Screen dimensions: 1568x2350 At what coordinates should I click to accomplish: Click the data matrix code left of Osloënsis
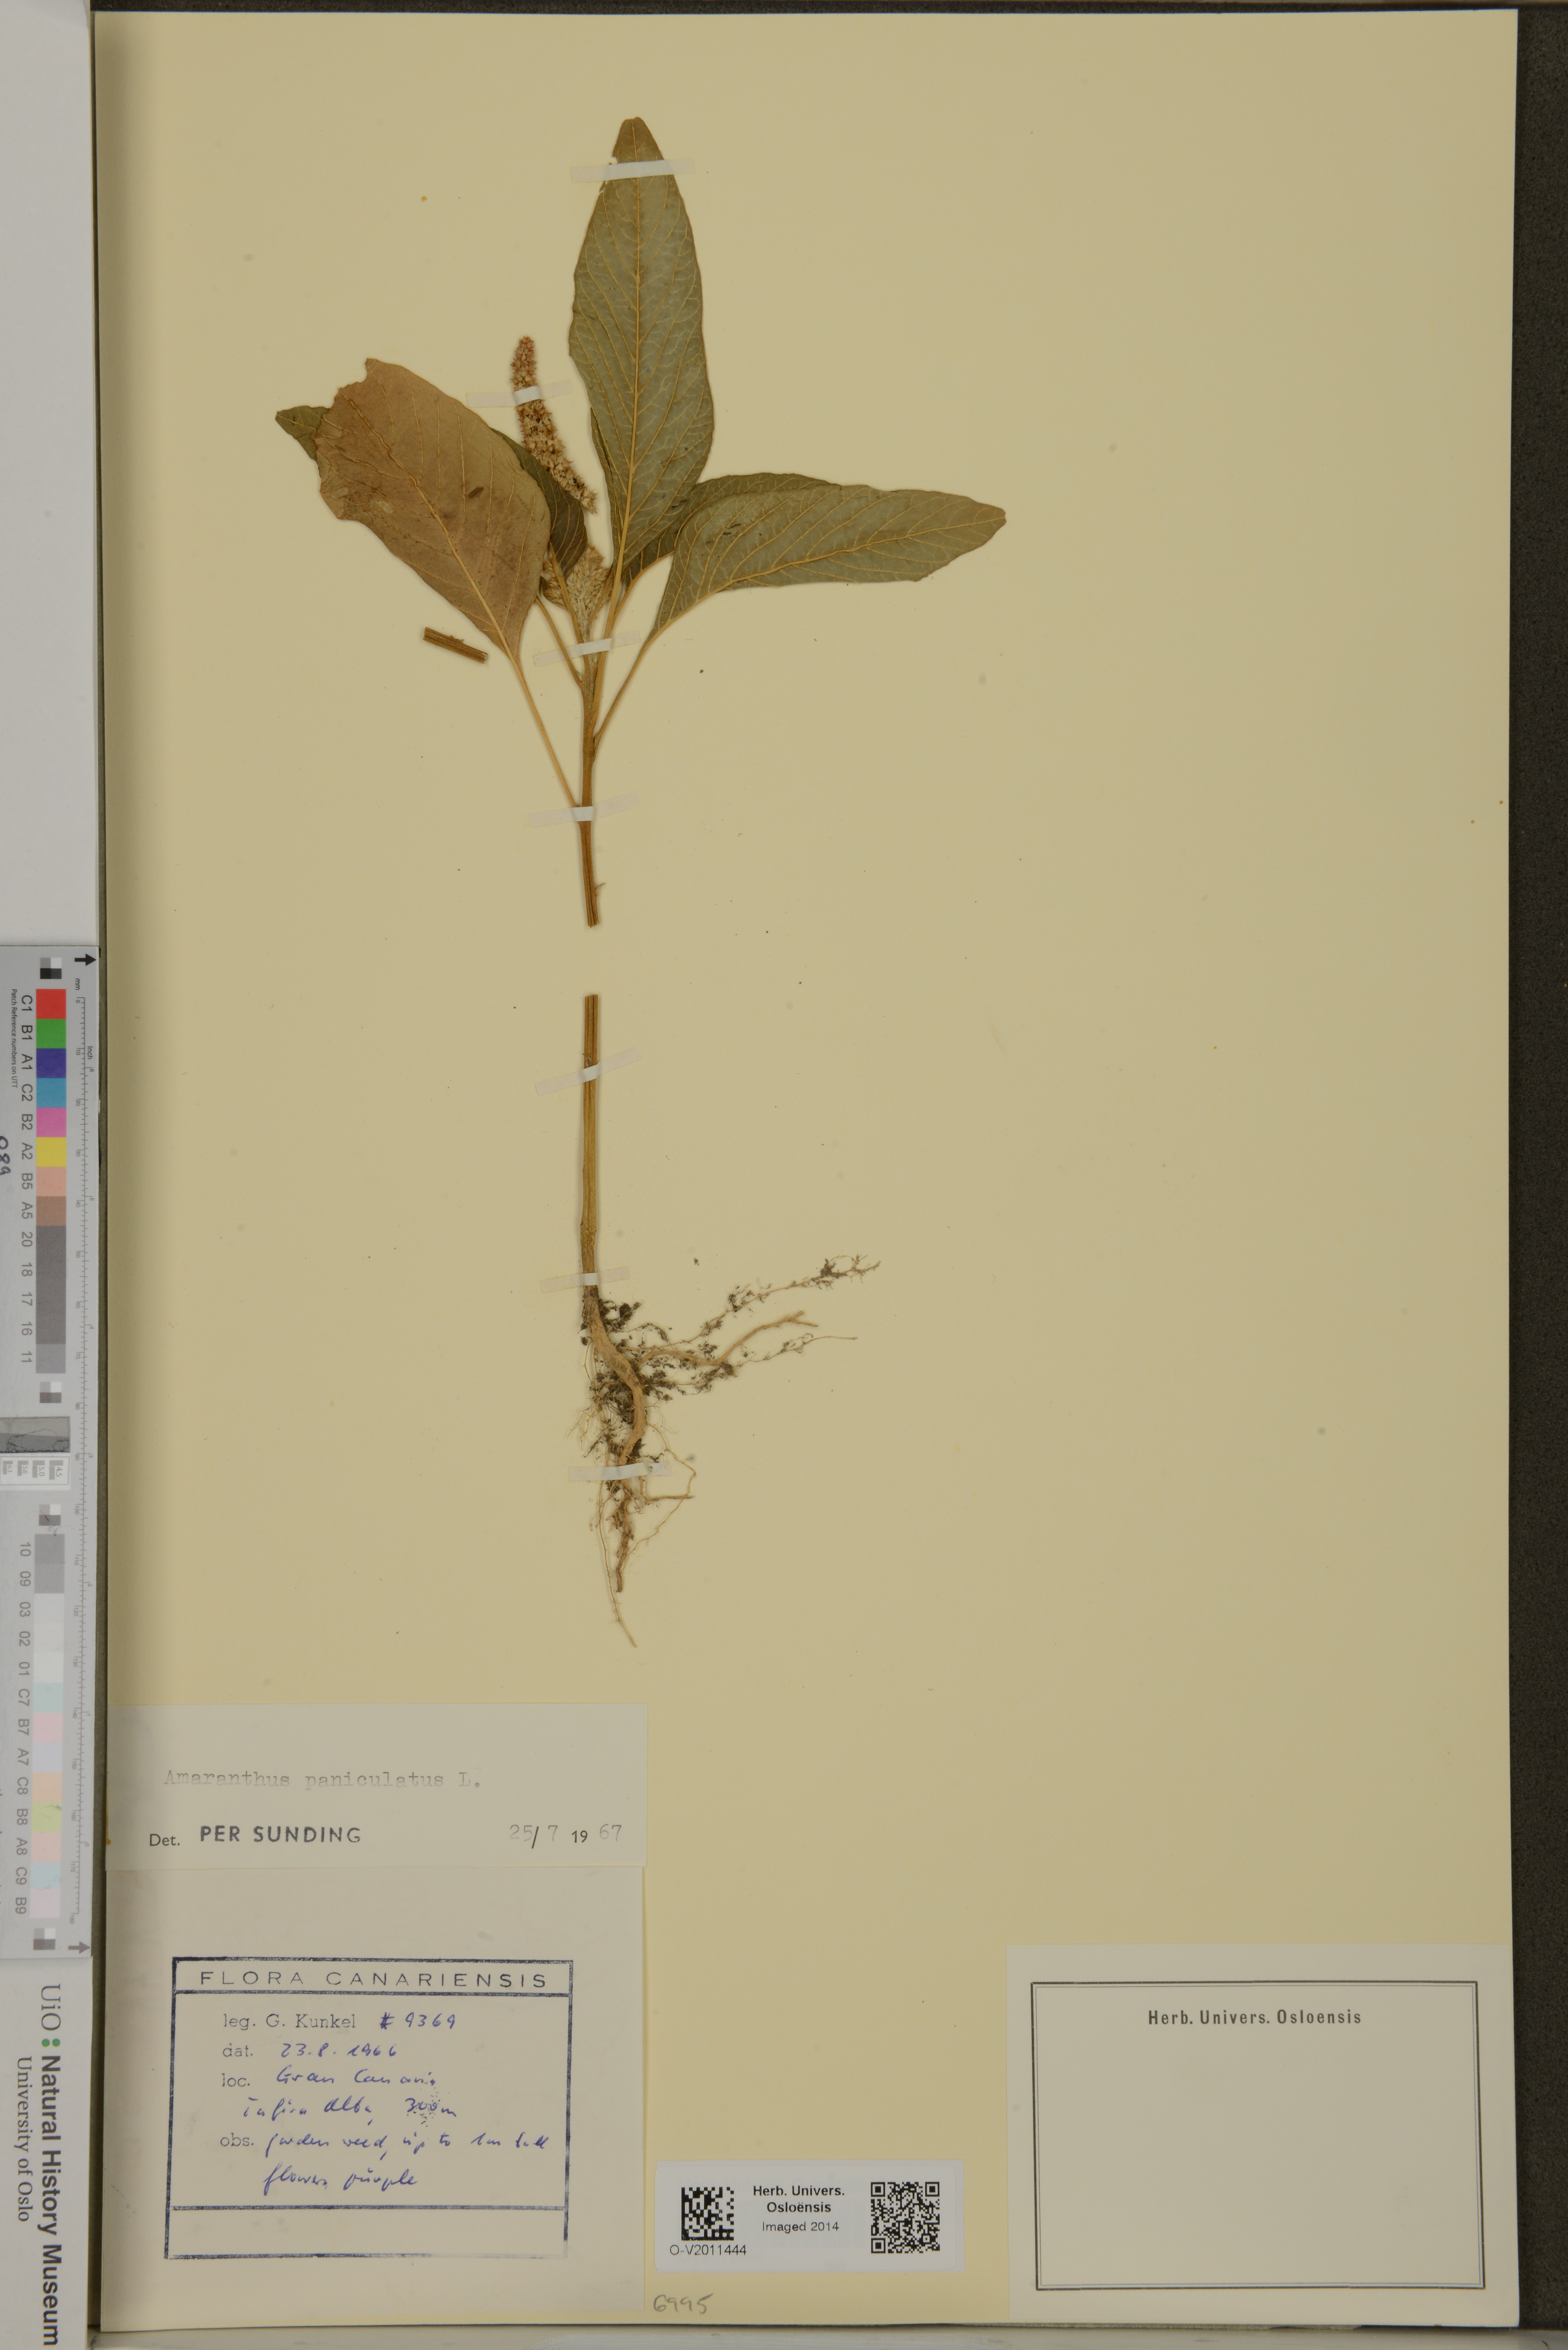tap(708, 2214)
